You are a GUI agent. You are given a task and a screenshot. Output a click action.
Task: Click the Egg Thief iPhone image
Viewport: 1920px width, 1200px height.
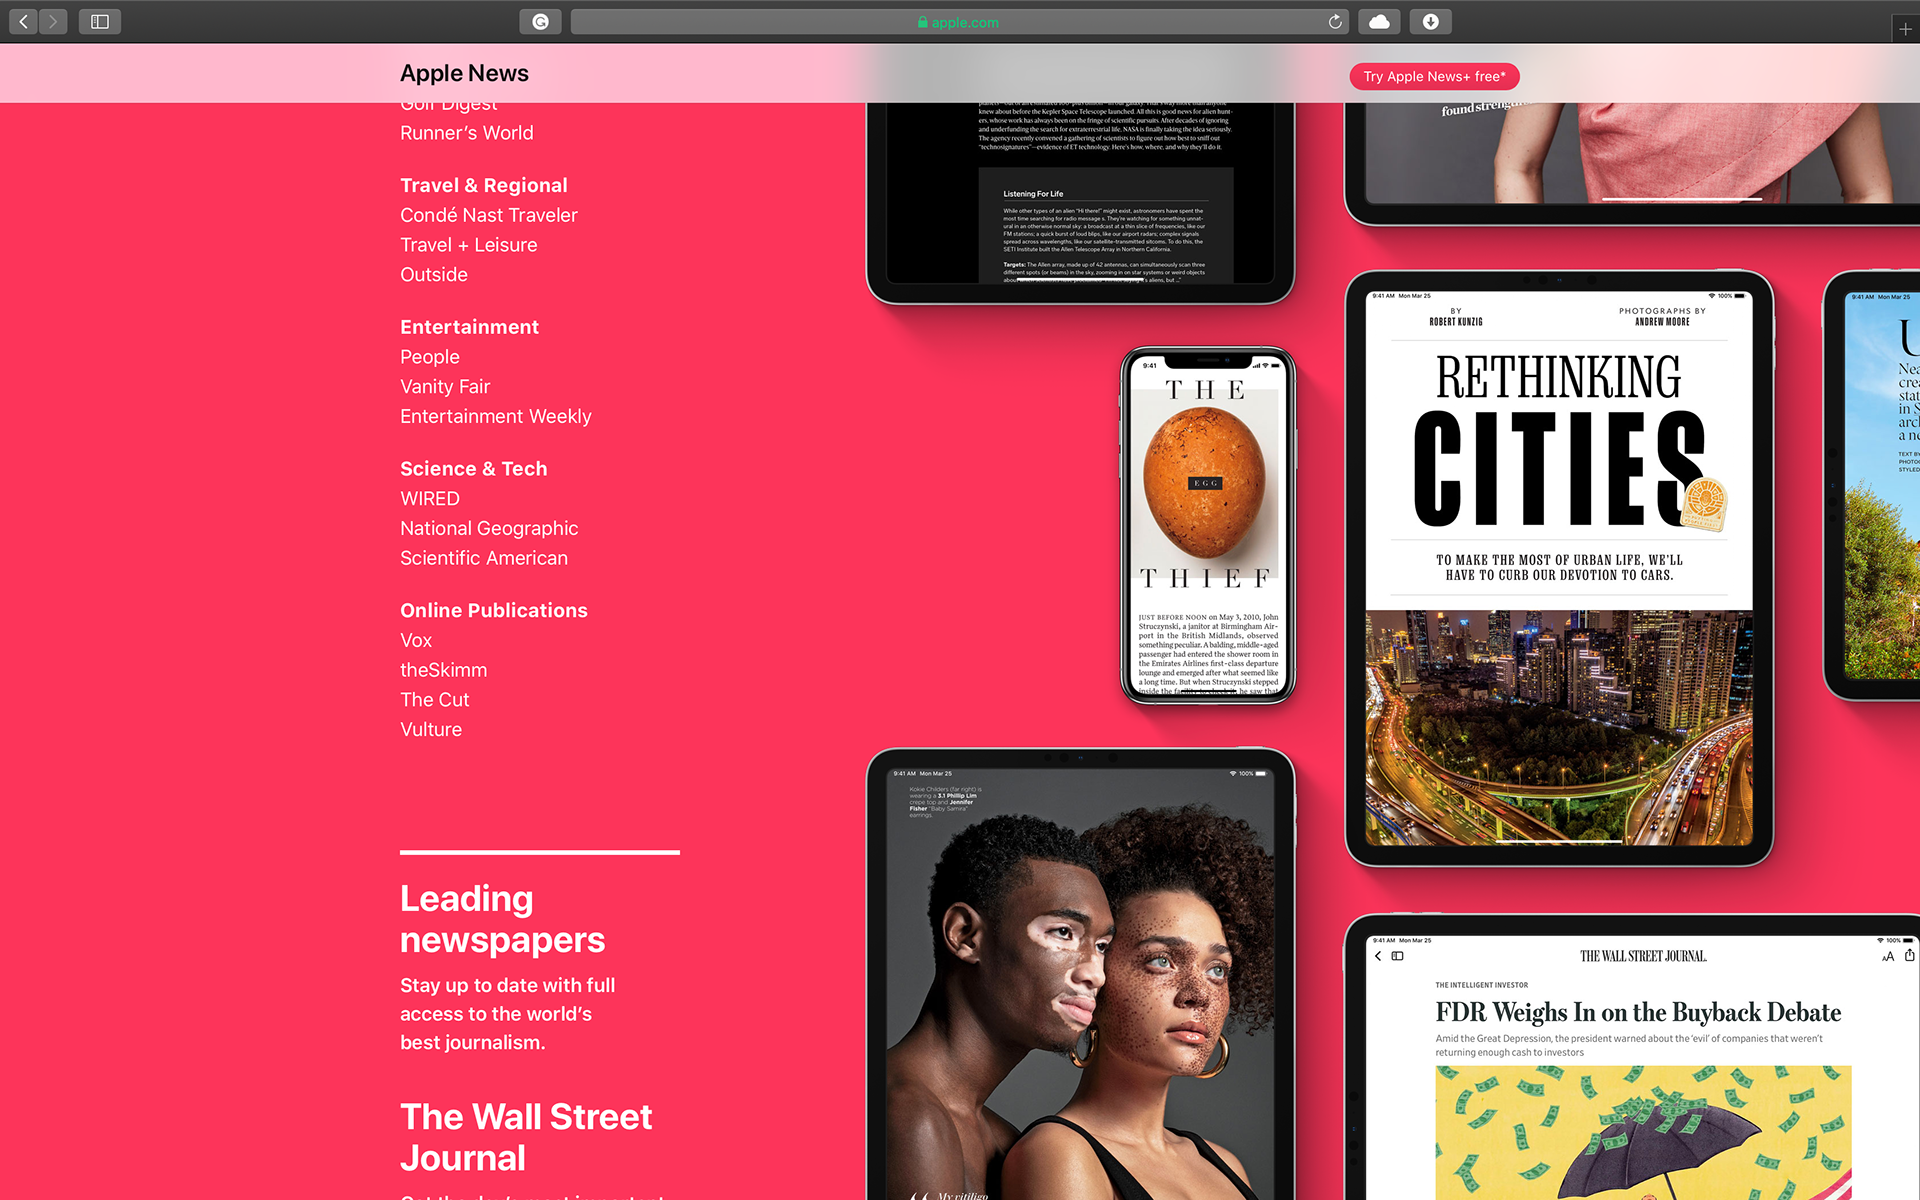click(1207, 525)
